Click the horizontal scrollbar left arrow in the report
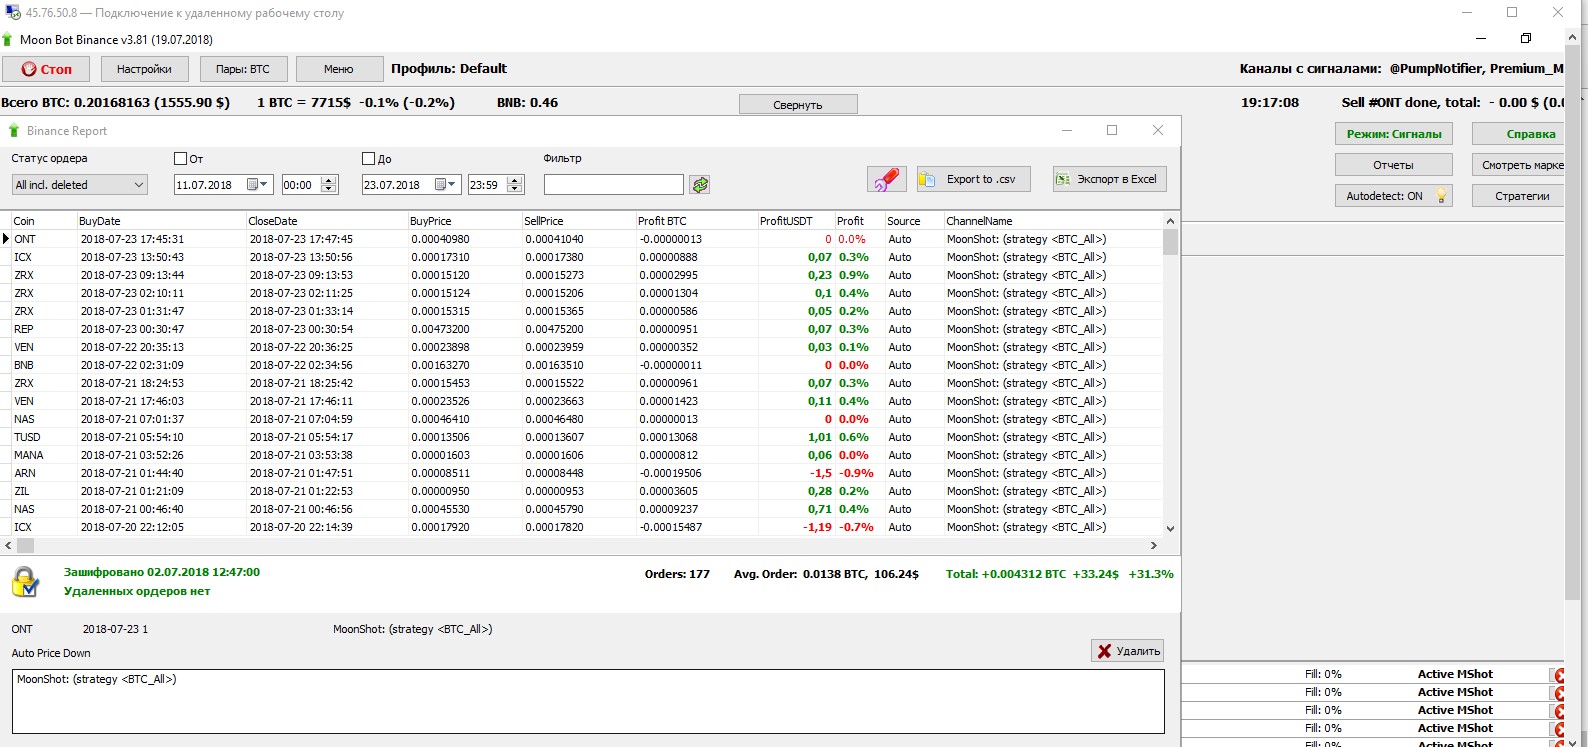 (x=9, y=546)
